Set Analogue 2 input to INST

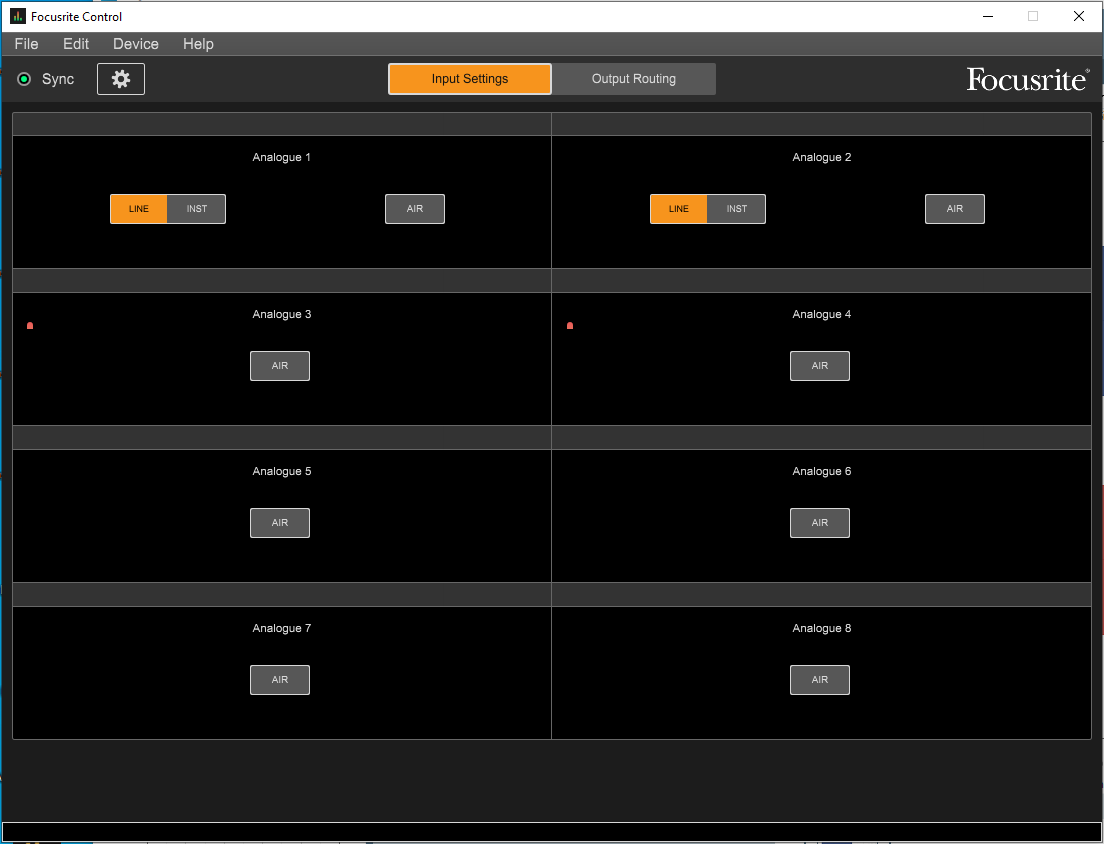[x=736, y=209]
